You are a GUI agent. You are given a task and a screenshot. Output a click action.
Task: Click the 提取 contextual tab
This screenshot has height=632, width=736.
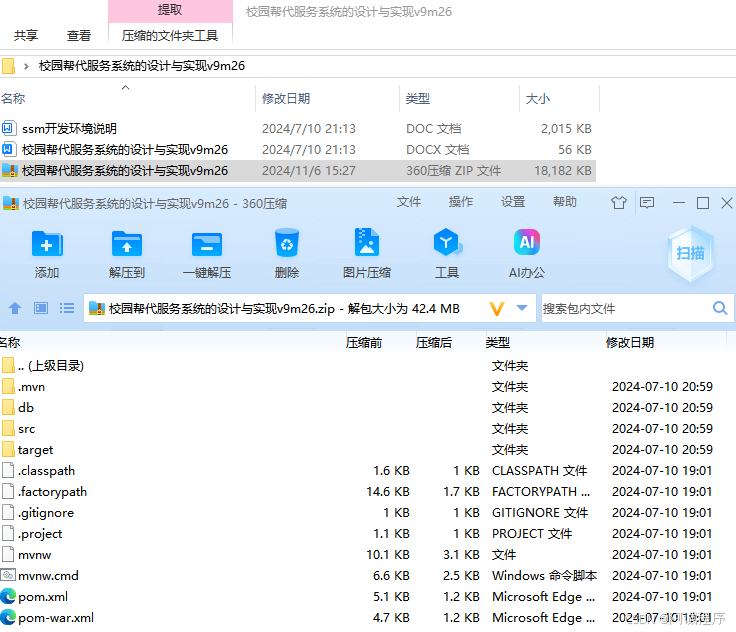(170, 10)
